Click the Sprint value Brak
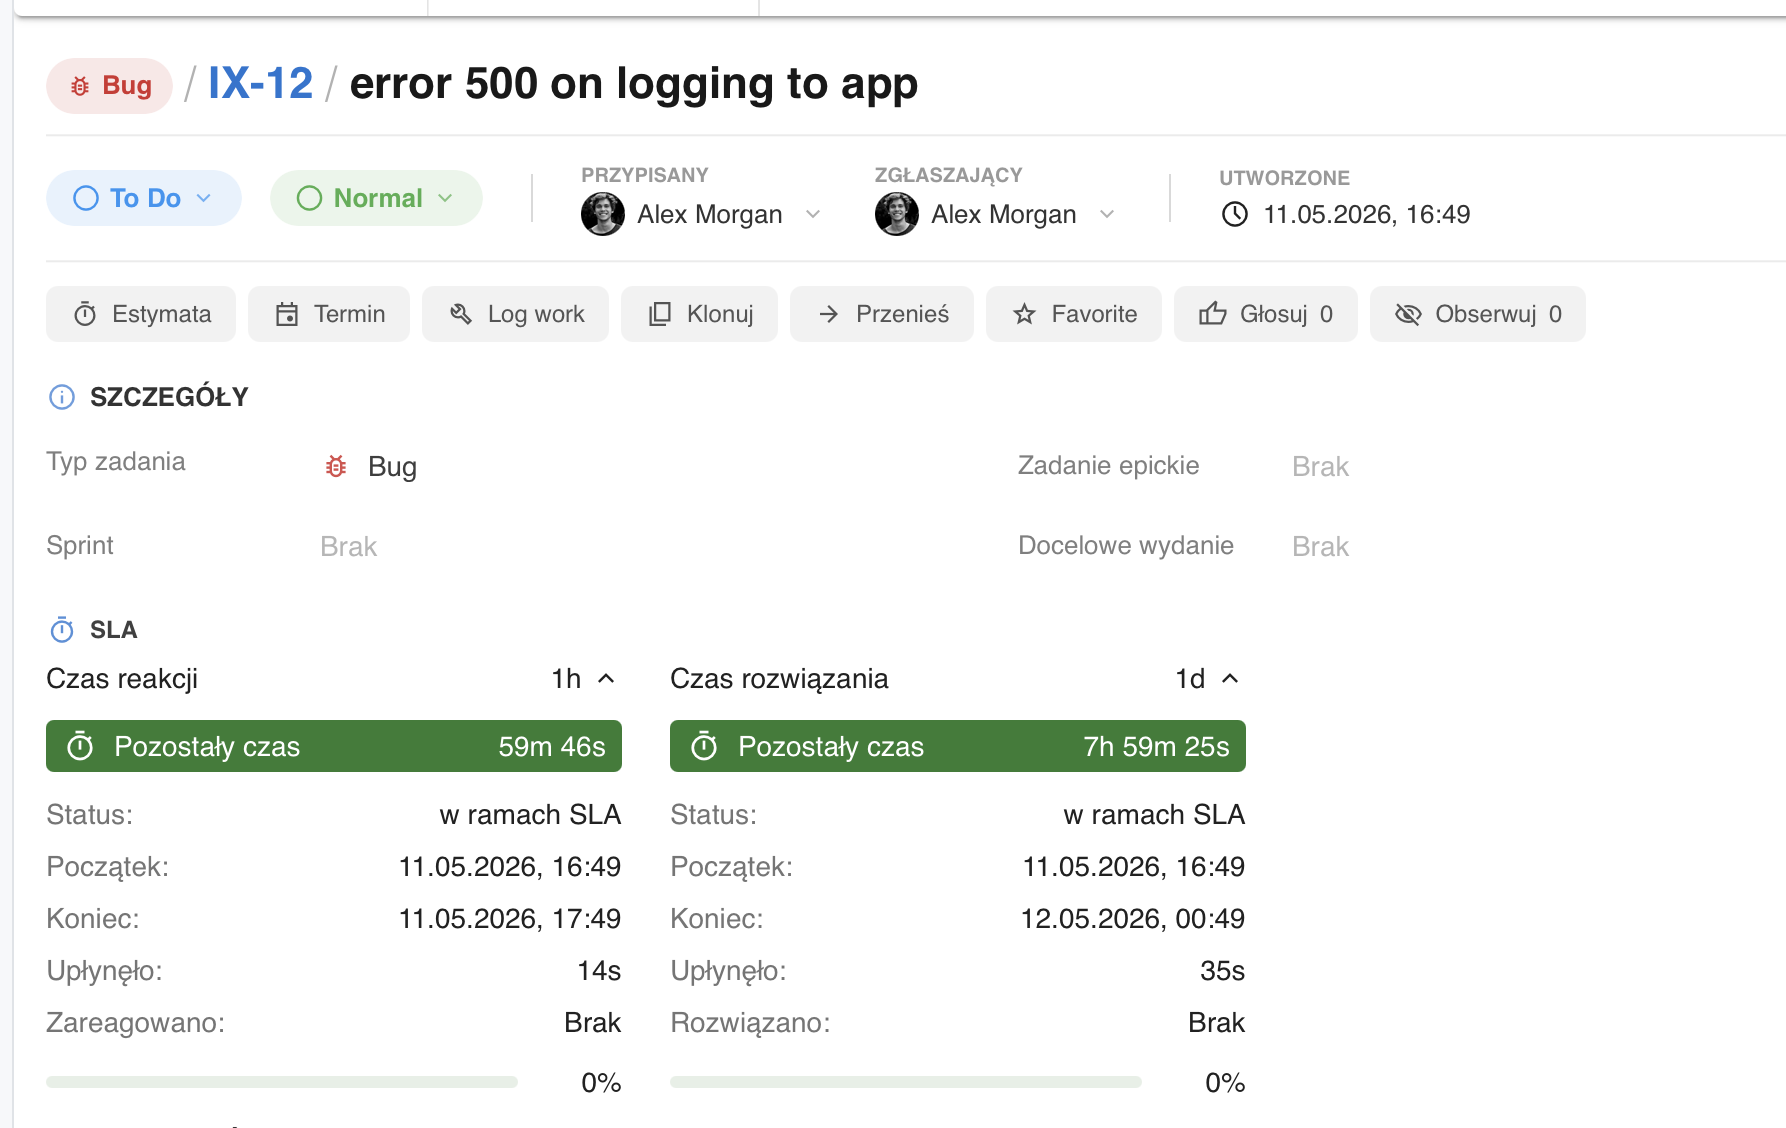Image resolution: width=1786 pixels, height=1128 pixels. (x=348, y=547)
